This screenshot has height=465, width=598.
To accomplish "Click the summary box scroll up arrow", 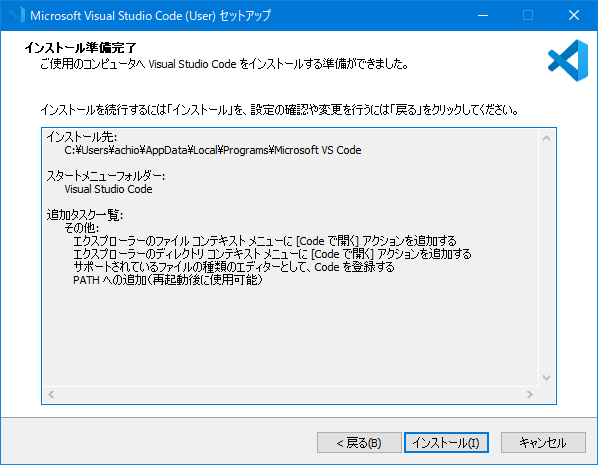I will (547, 138).
